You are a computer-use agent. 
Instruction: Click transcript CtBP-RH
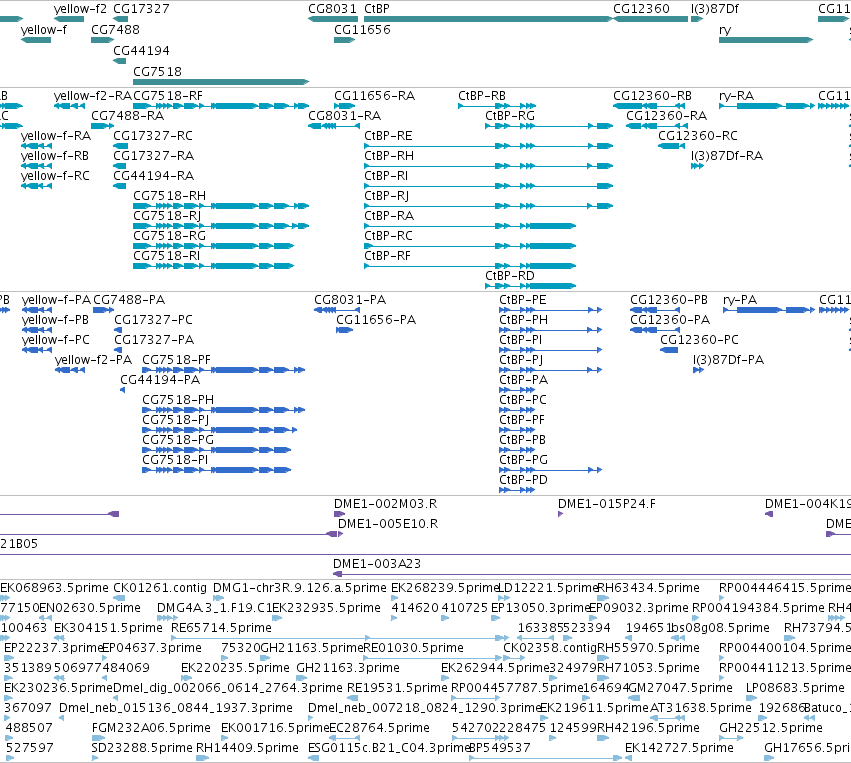click(x=389, y=156)
